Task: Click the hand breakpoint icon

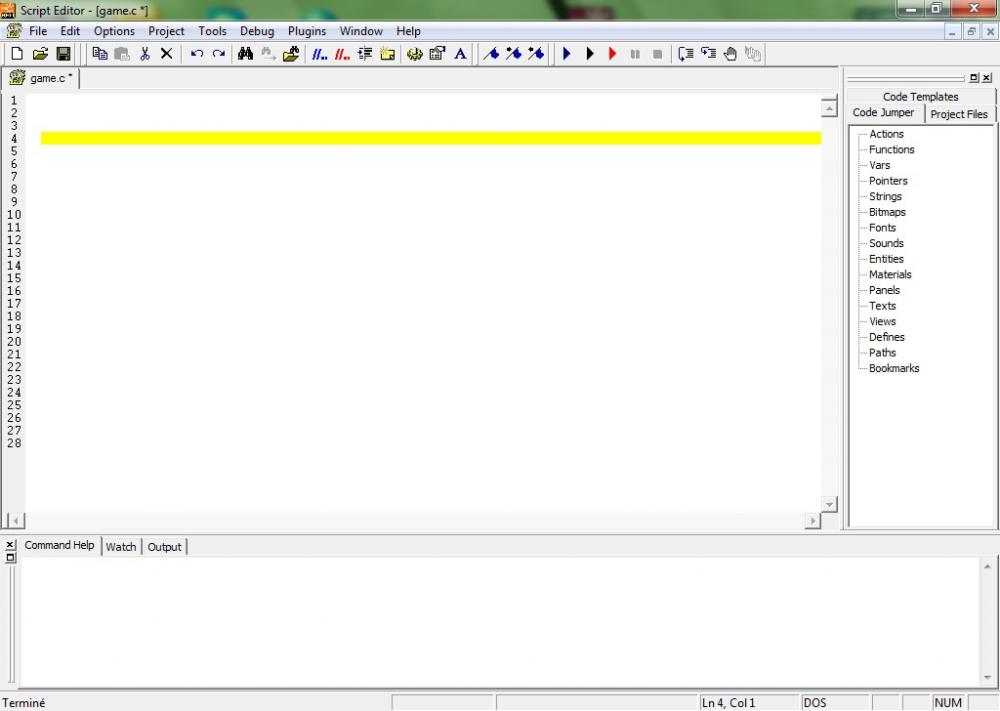Action: (x=730, y=54)
